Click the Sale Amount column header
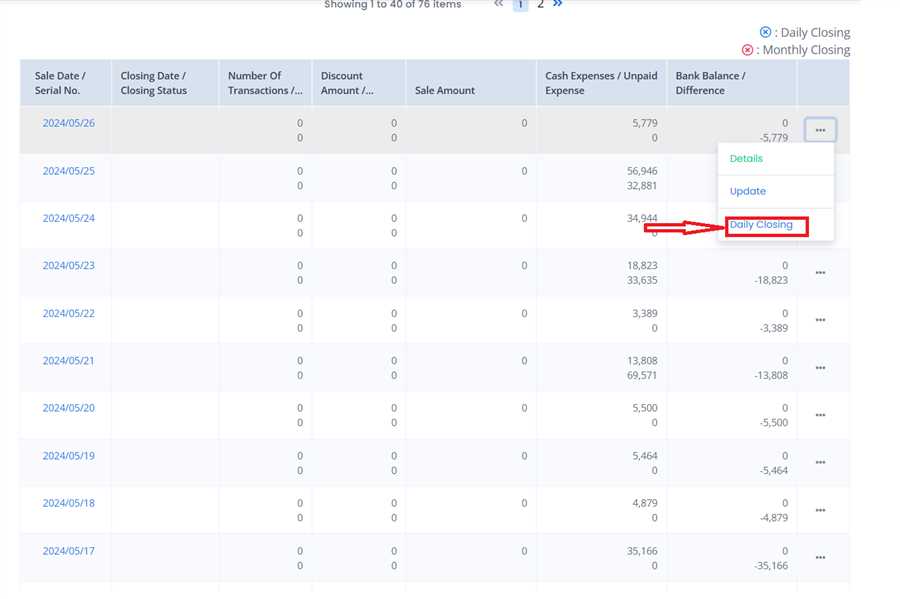Viewport: 900px width, 599px height. pyautogui.click(x=445, y=90)
